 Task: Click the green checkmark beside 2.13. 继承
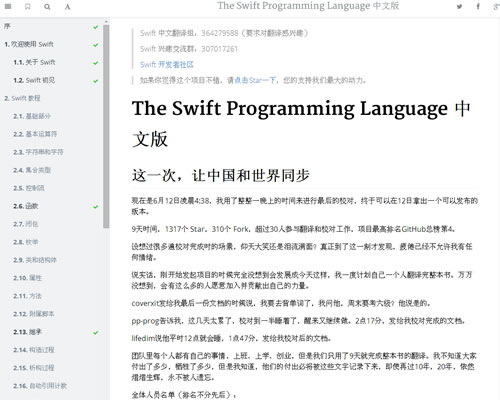(96, 332)
